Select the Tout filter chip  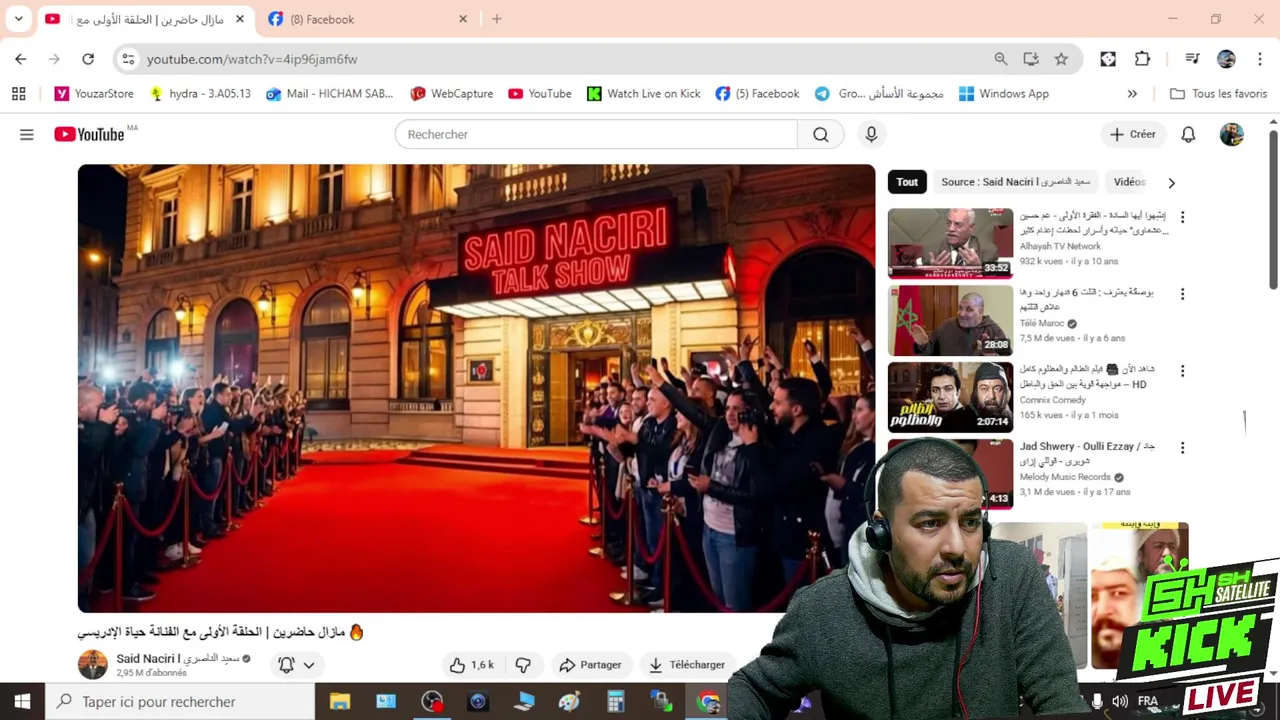coord(907,182)
